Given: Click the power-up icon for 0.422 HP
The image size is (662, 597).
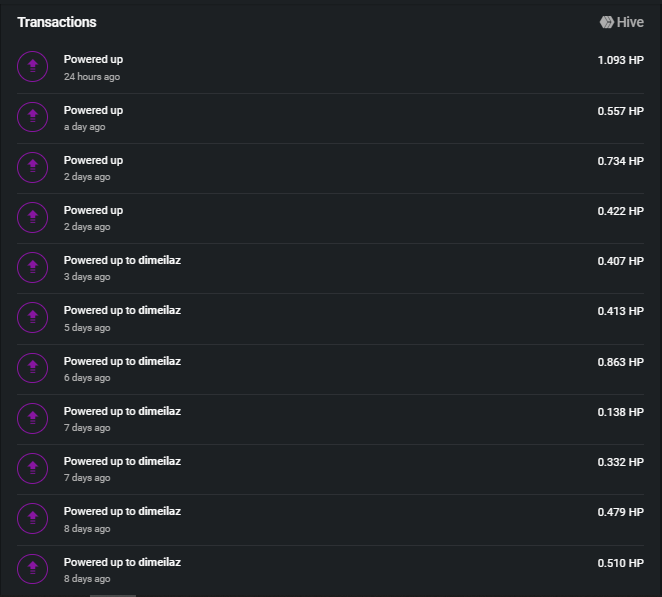Looking at the screenshot, I should pos(33,217).
